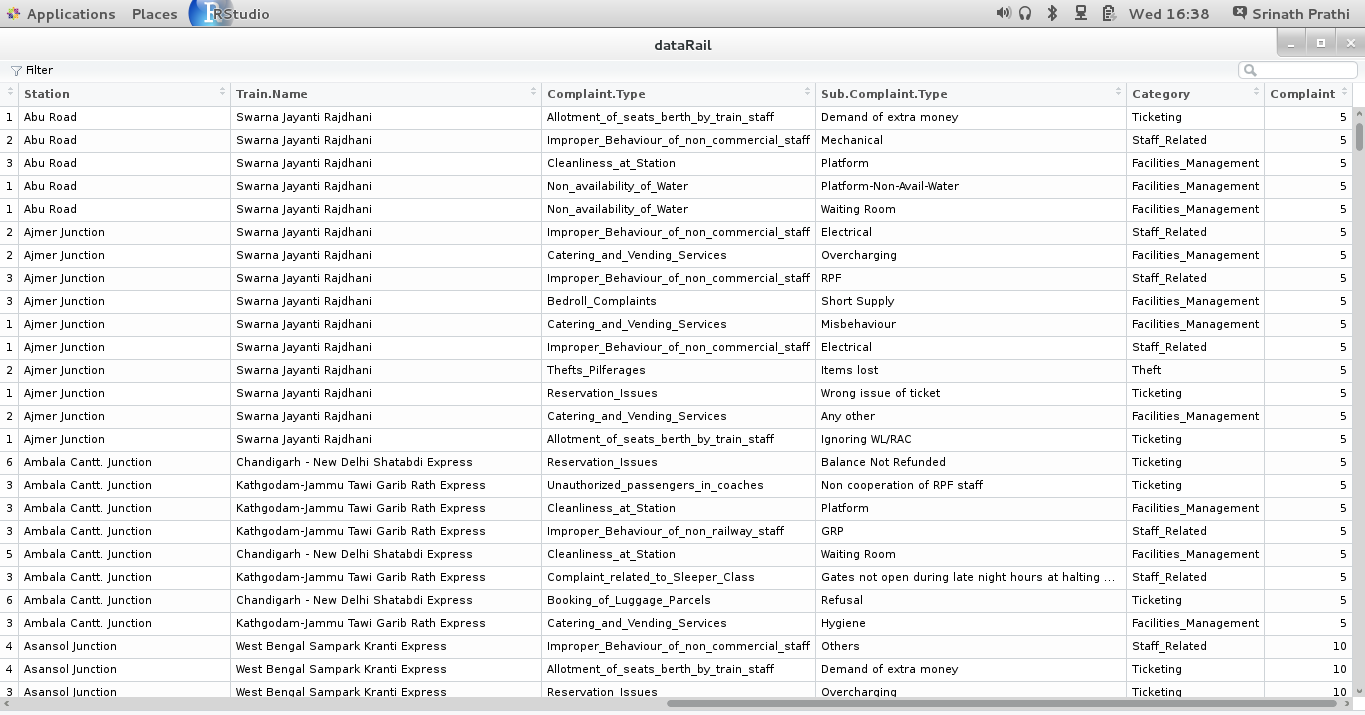Select the 'Short Supply' cell

click(970, 301)
